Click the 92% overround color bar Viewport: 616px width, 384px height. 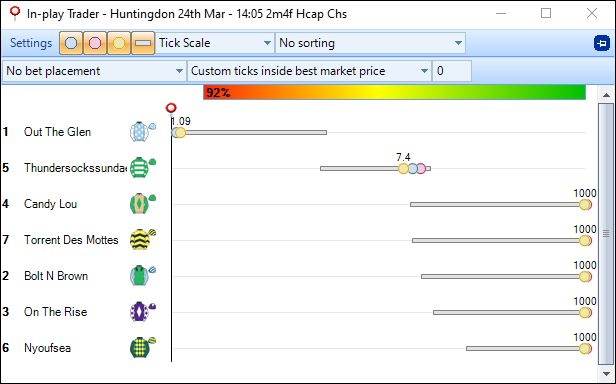[394, 92]
